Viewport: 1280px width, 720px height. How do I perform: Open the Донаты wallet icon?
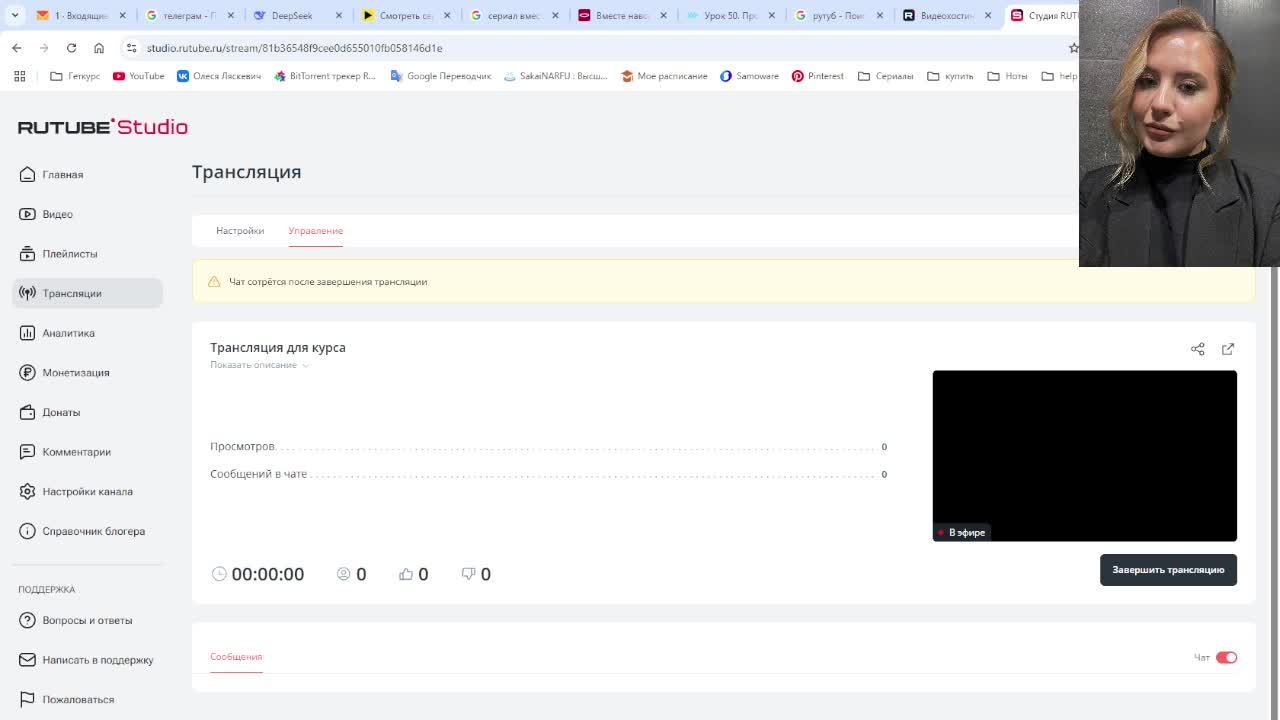click(27, 412)
